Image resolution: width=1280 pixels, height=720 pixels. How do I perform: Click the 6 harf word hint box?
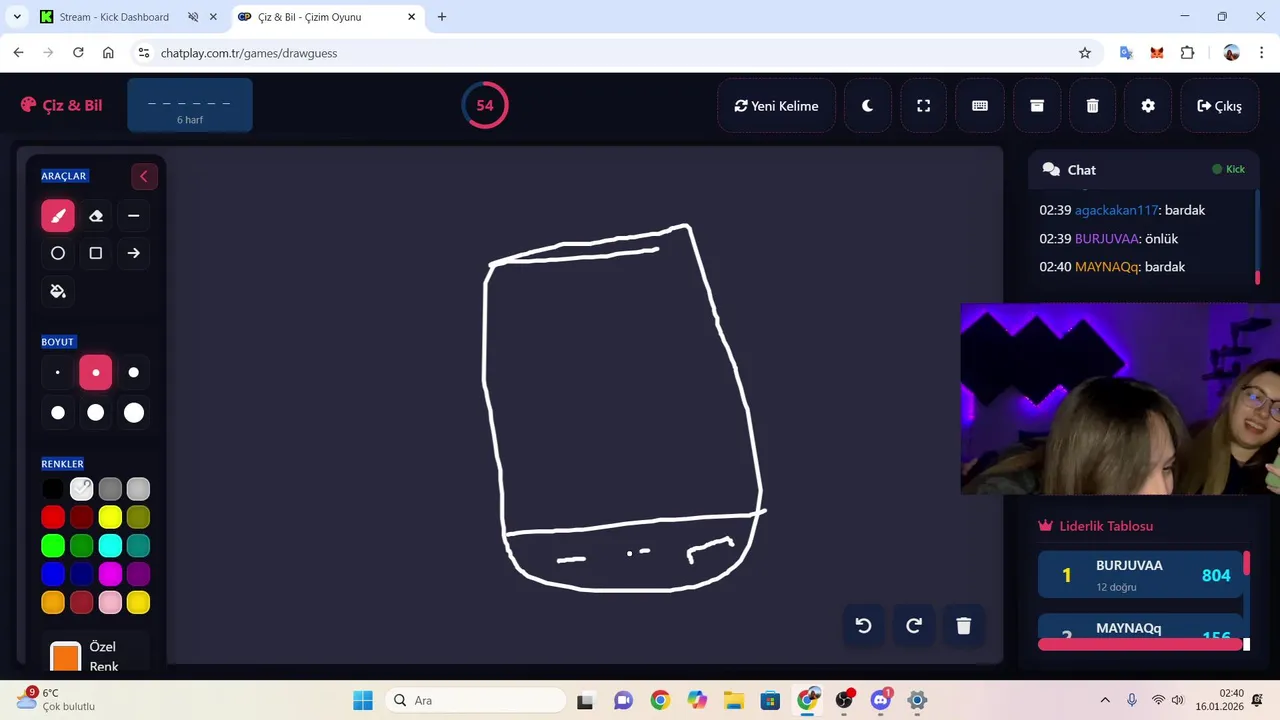pyautogui.click(x=190, y=106)
